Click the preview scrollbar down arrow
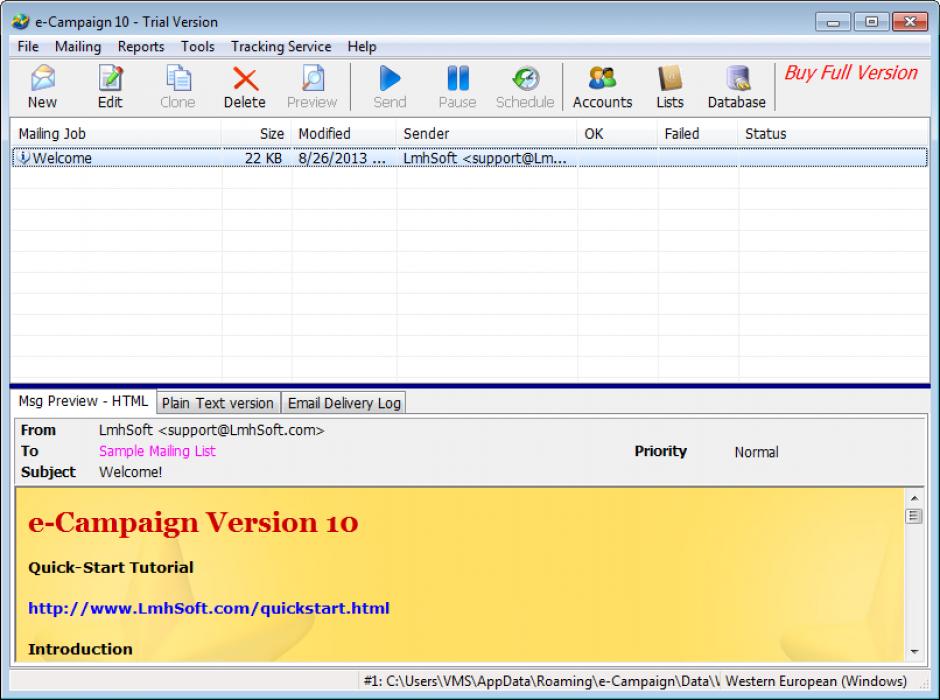Screen dimensions: 940x700 point(914,651)
